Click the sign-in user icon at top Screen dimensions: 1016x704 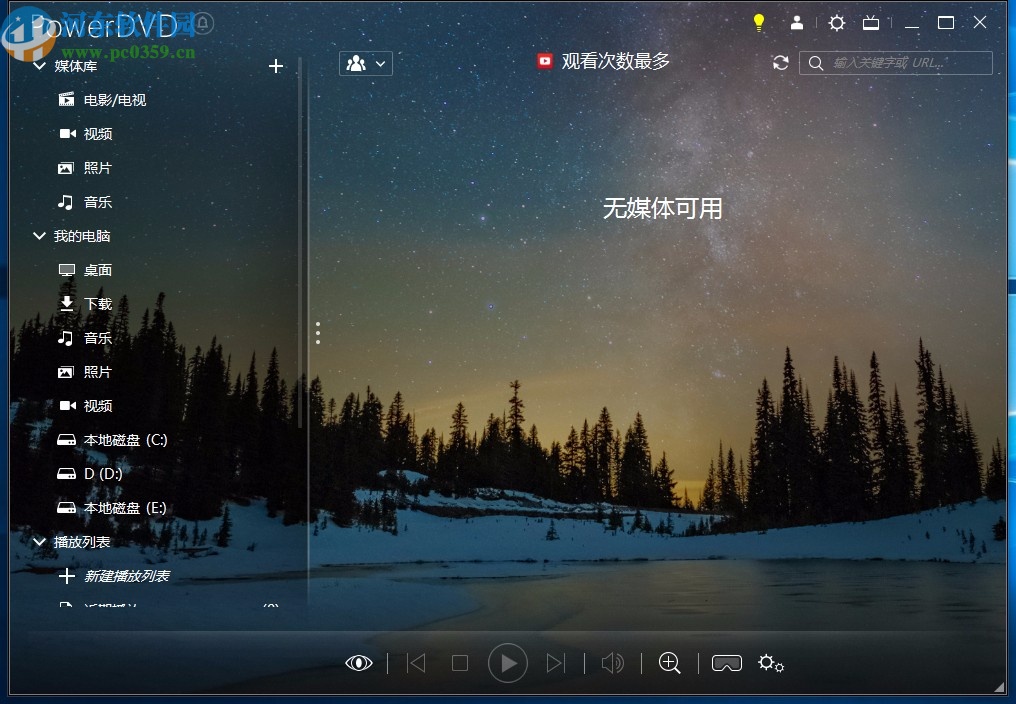point(798,22)
